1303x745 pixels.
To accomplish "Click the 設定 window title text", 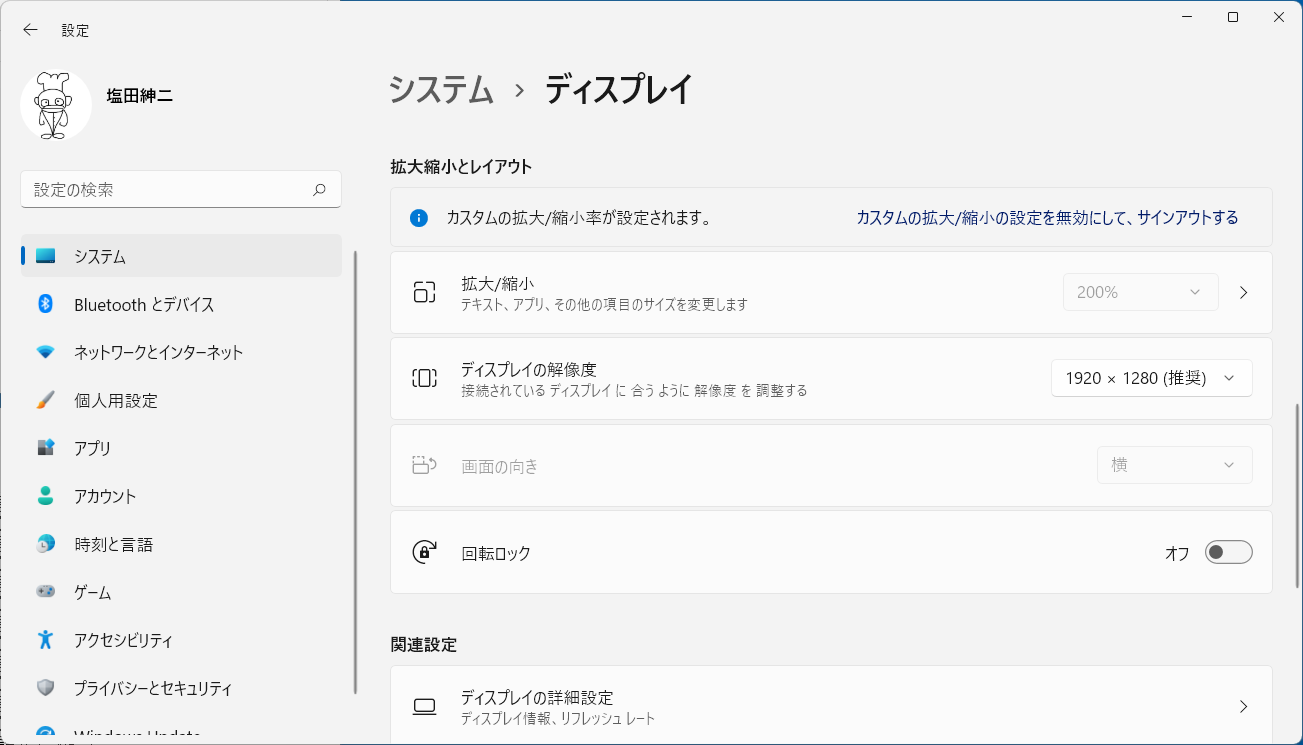I will tap(75, 30).
